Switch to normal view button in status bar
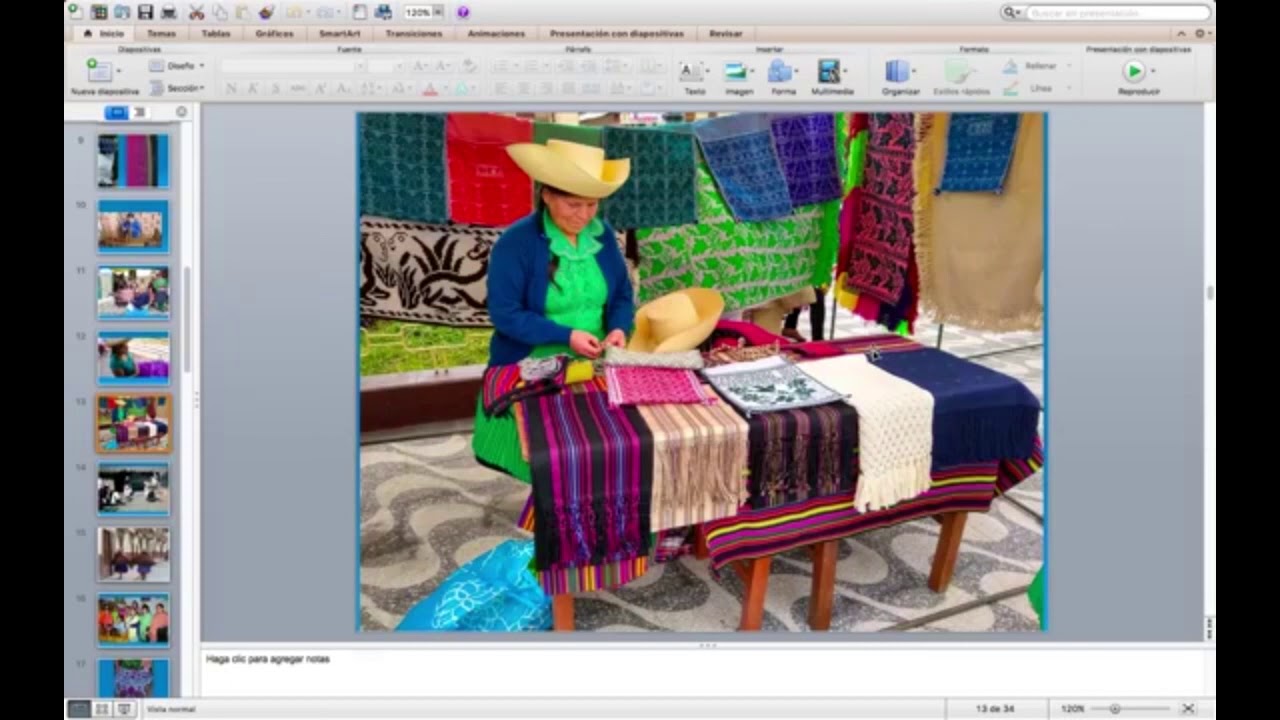Image resolution: width=1280 pixels, height=720 pixels. pos(78,708)
